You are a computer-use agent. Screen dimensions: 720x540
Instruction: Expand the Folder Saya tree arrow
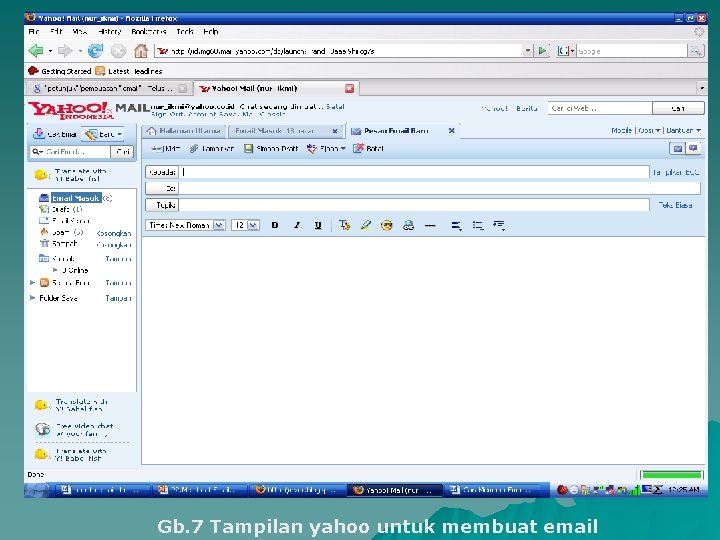[32, 298]
